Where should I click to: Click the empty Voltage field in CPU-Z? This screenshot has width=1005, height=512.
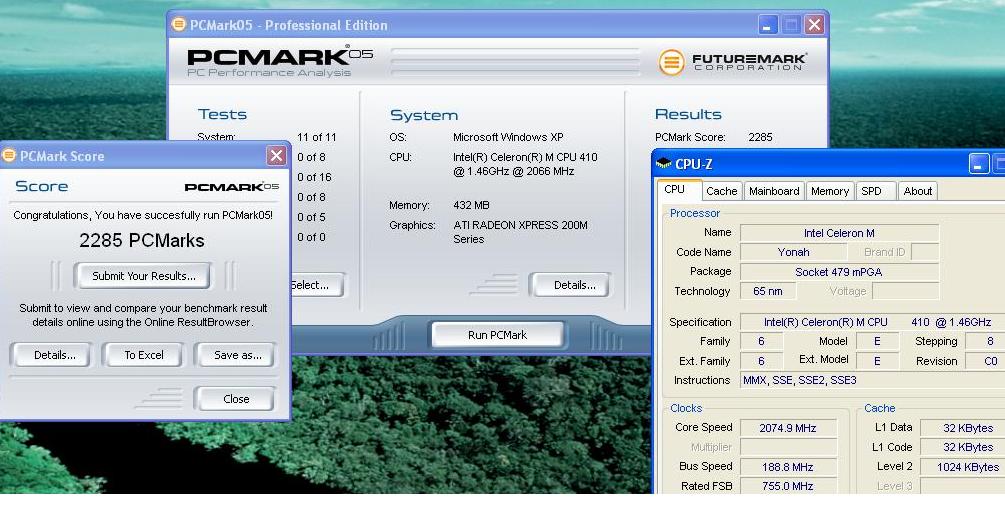tap(906, 291)
